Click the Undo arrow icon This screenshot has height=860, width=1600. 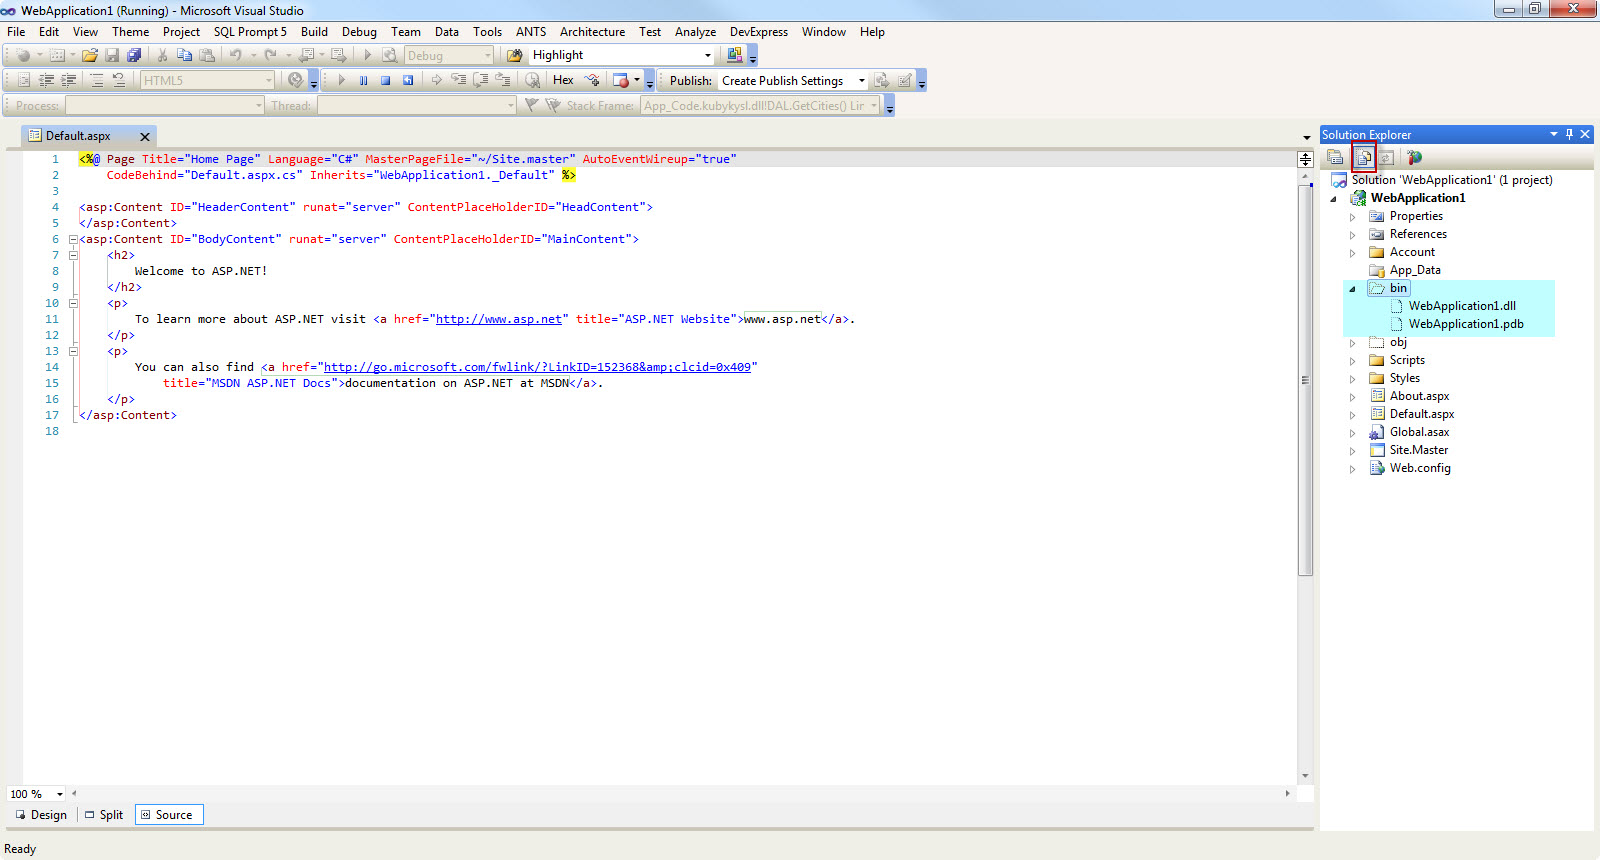pyautogui.click(x=235, y=55)
